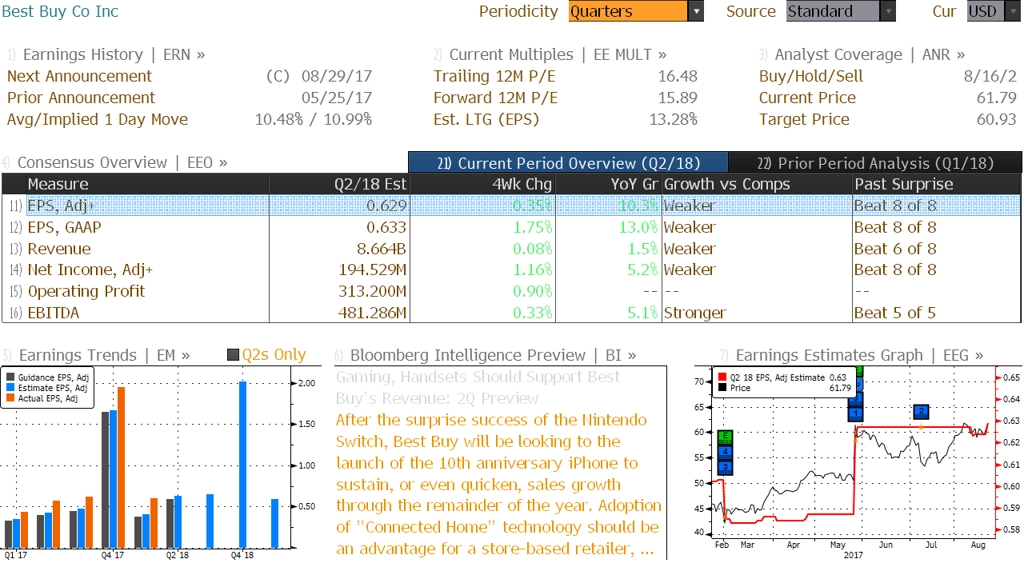Click the black Price legend swatch

coord(722,387)
